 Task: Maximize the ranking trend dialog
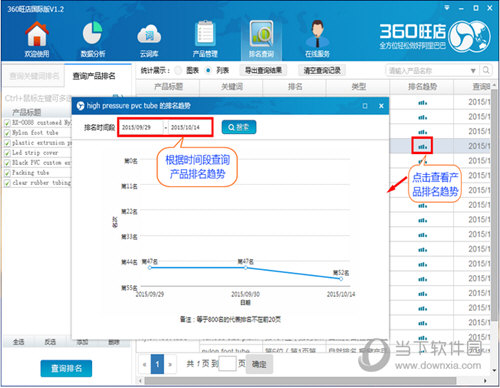365,106
